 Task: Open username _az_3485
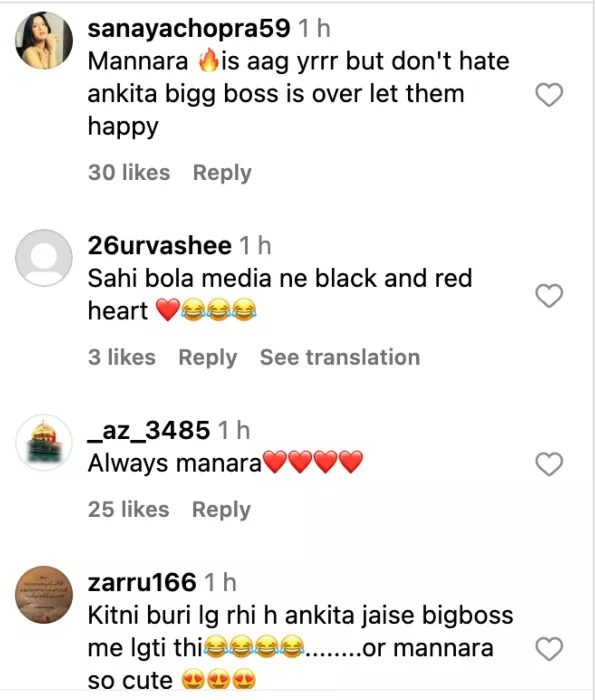(149, 430)
